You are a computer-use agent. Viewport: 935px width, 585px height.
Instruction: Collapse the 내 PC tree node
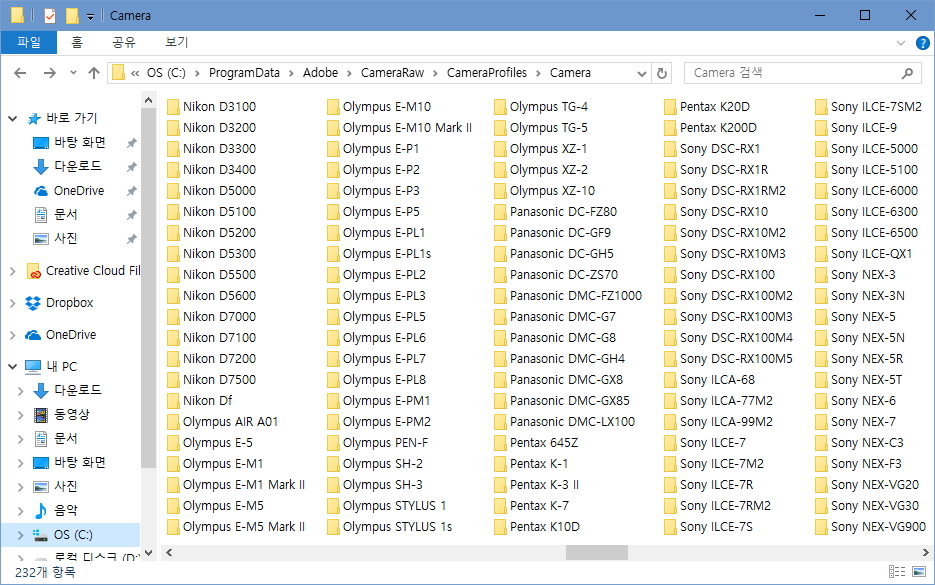pos(13,366)
